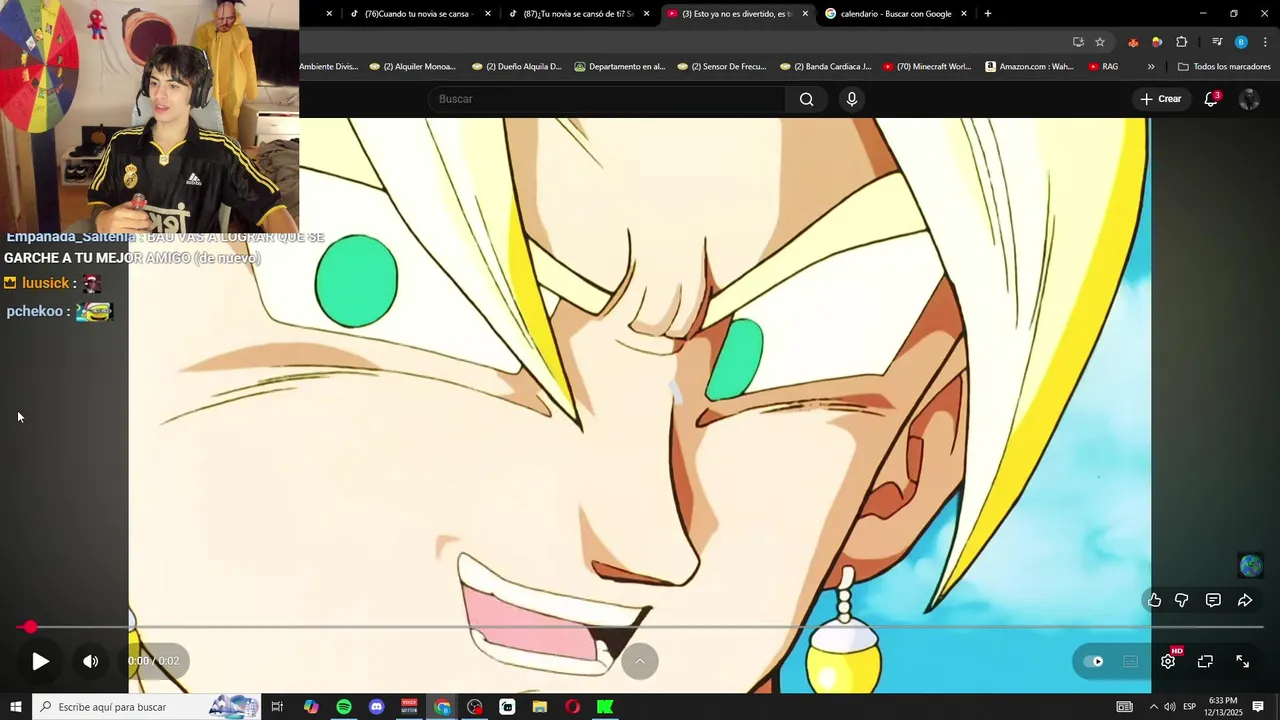Open Task View on taskbar

coord(278,707)
